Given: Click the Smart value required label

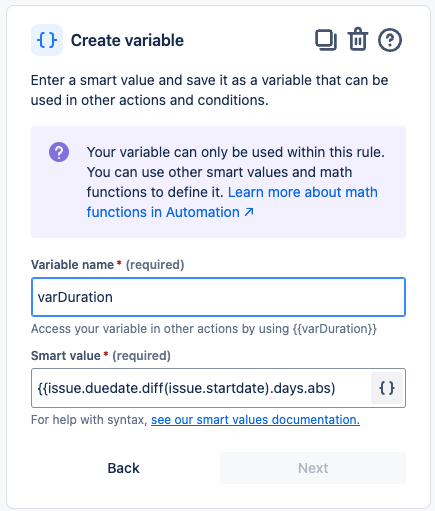Looking at the screenshot, I should coord(101,356).
